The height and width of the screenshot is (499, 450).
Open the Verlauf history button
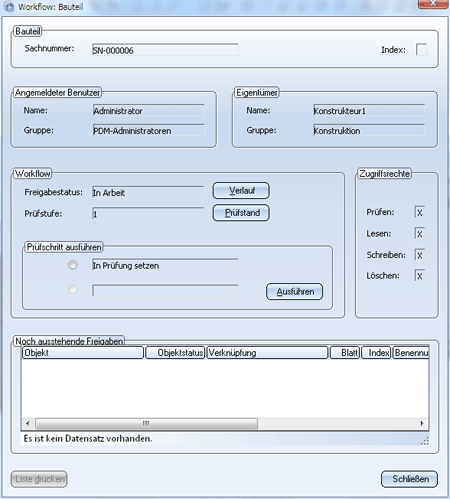tap(241, 191)
